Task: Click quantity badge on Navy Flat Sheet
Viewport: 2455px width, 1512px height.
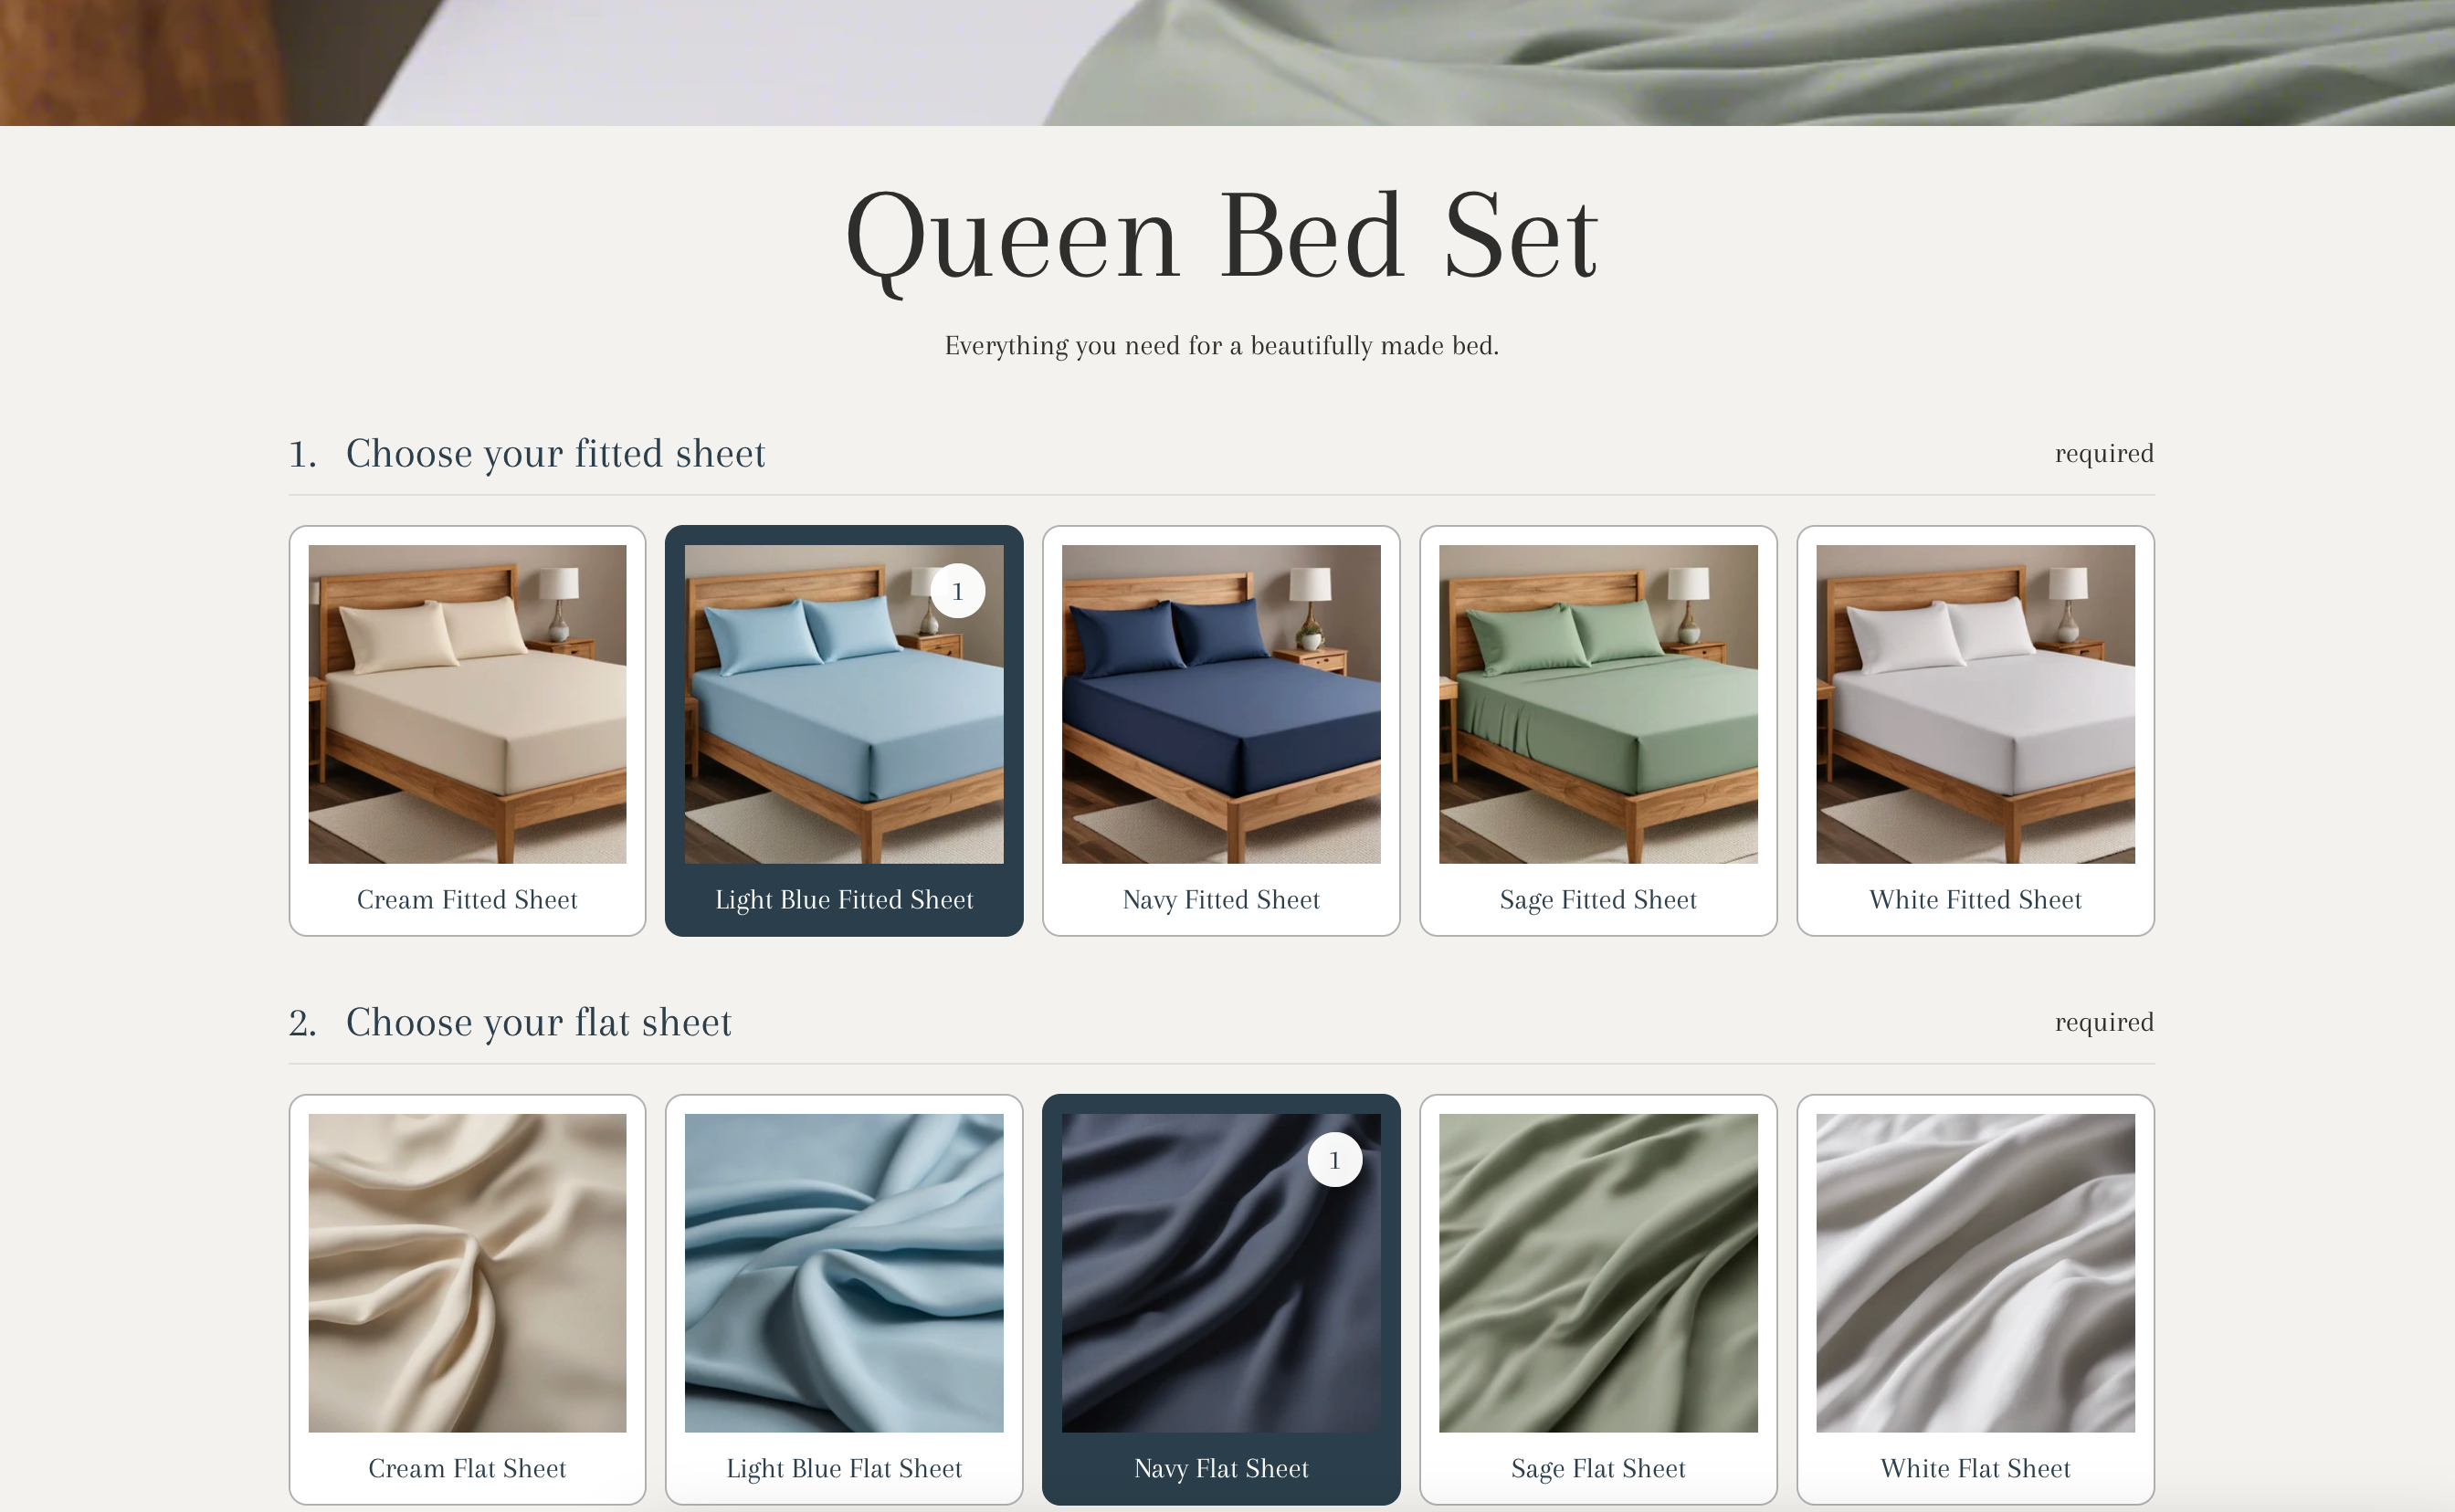Action: [x=1335, y=1160]
